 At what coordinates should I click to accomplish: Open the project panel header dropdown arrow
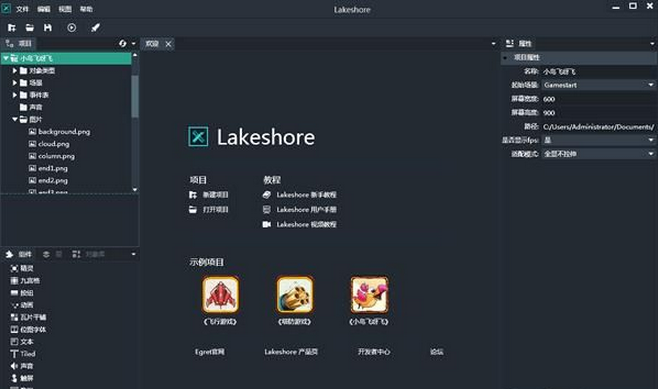coord(133,43)
